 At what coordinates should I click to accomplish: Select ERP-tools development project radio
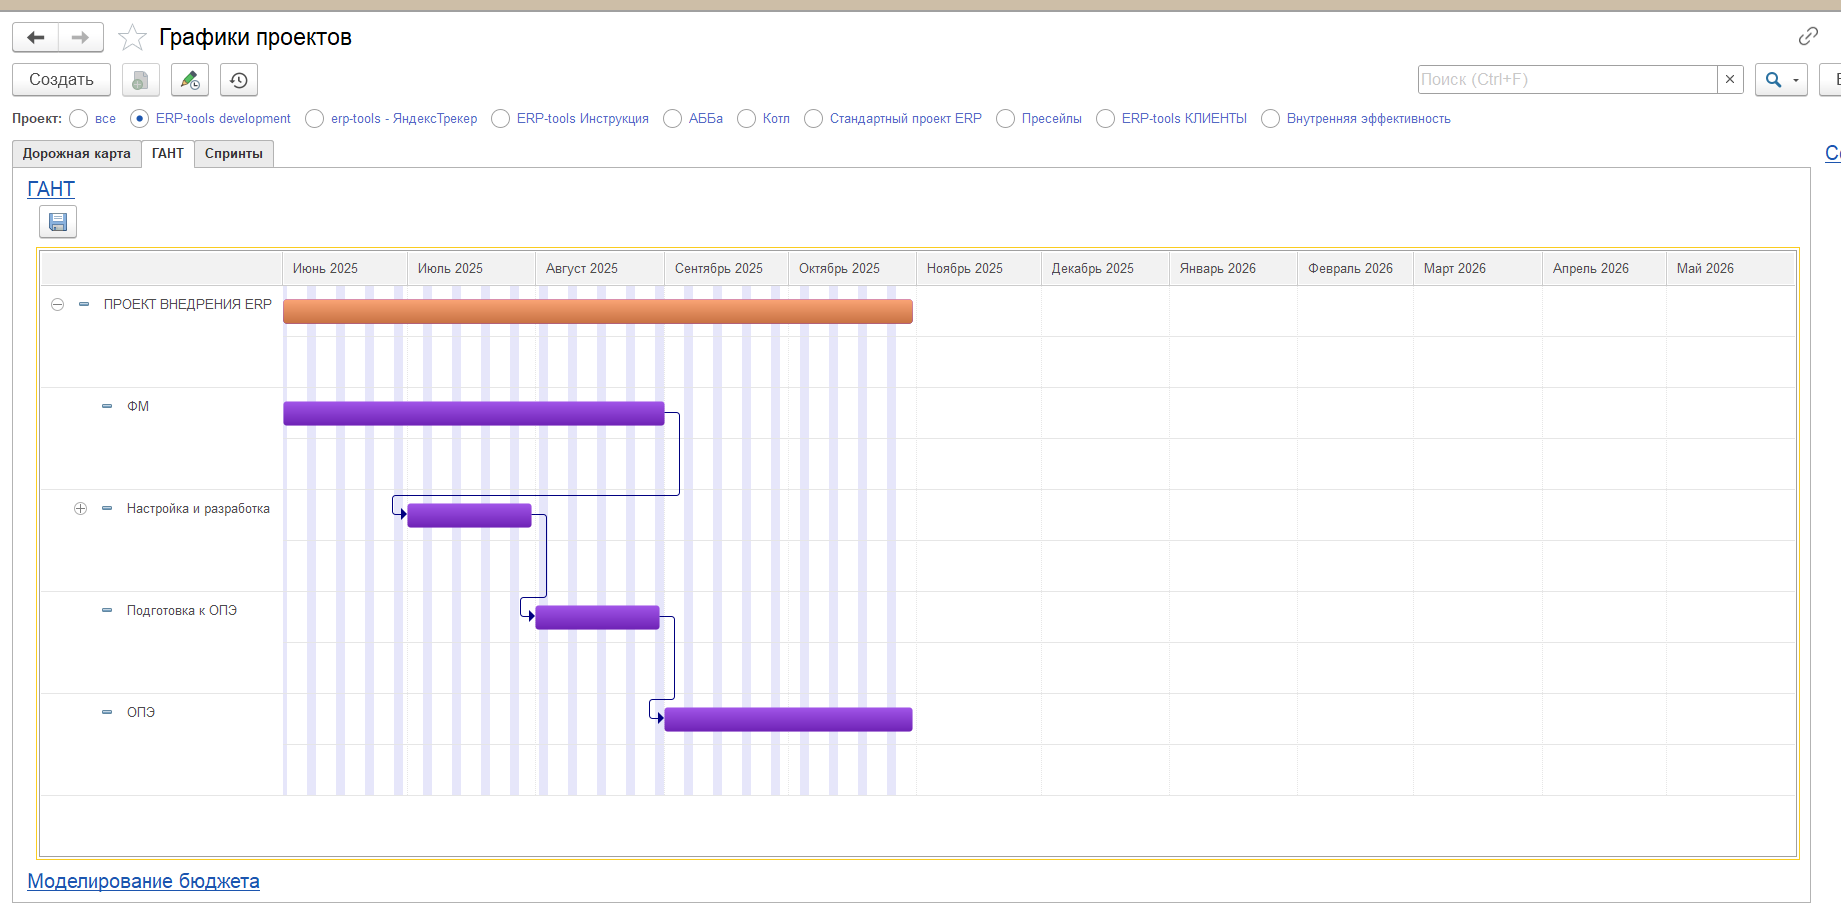coord(140,119)
